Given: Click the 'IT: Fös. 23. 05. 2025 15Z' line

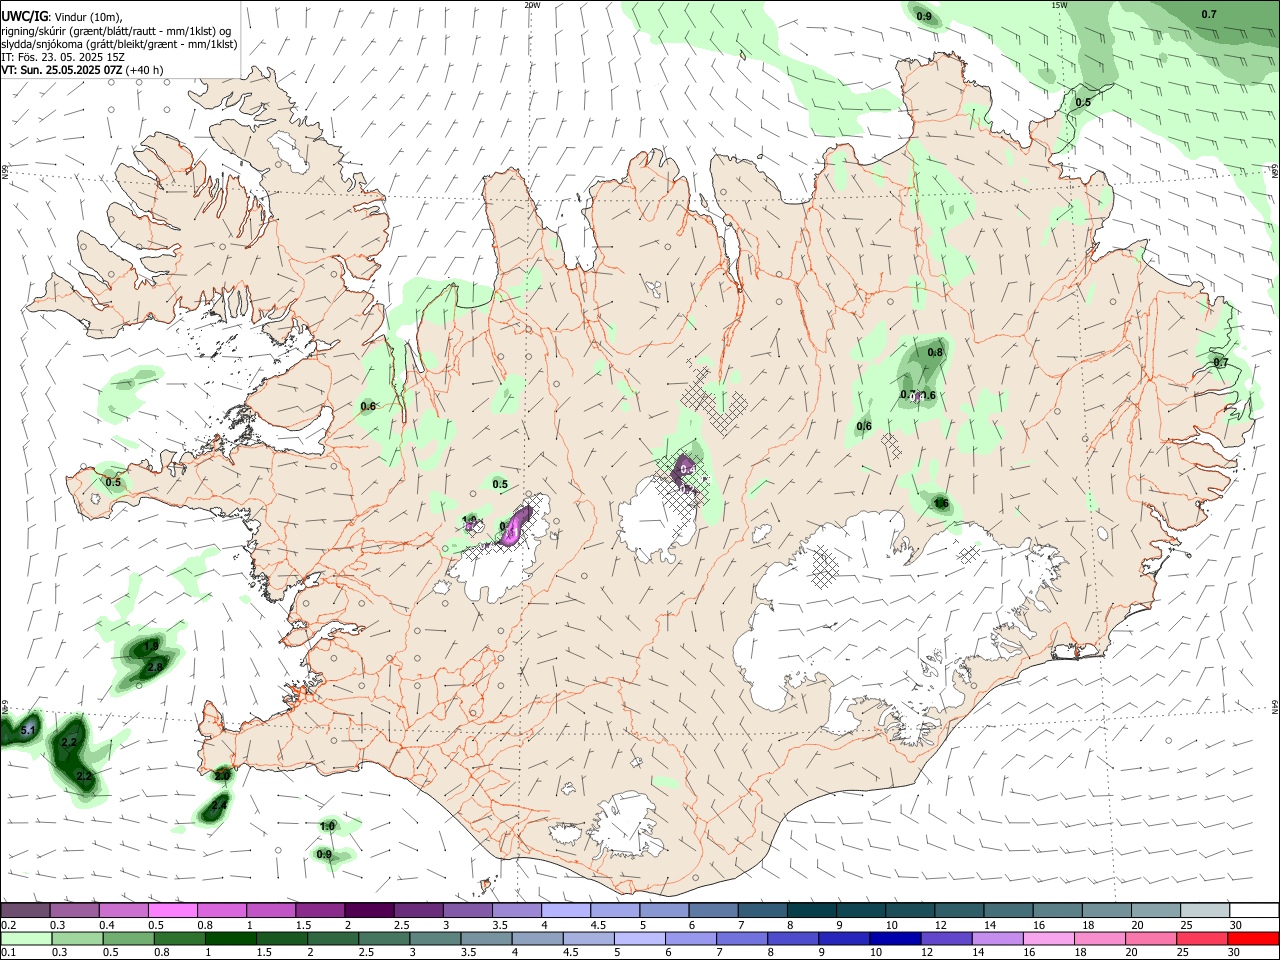Looking at the screenshot, I should [x=62, y=57].
